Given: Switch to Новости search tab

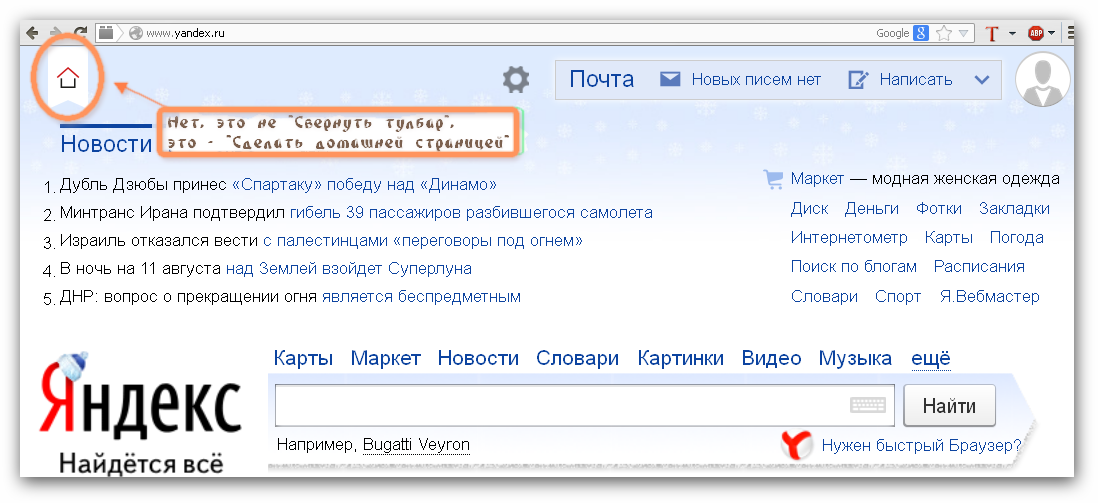Looking at the screenshot, I should 478,358.
